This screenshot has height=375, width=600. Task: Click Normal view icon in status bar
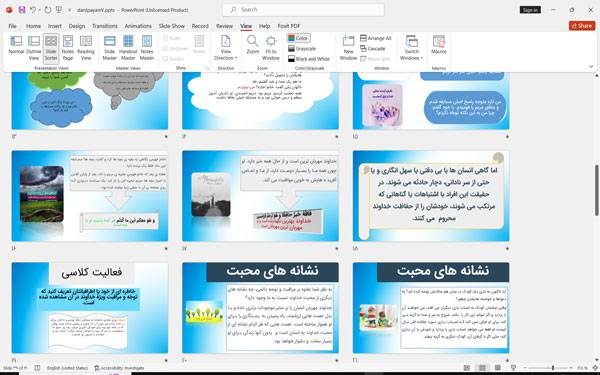[x=467, y=368]
